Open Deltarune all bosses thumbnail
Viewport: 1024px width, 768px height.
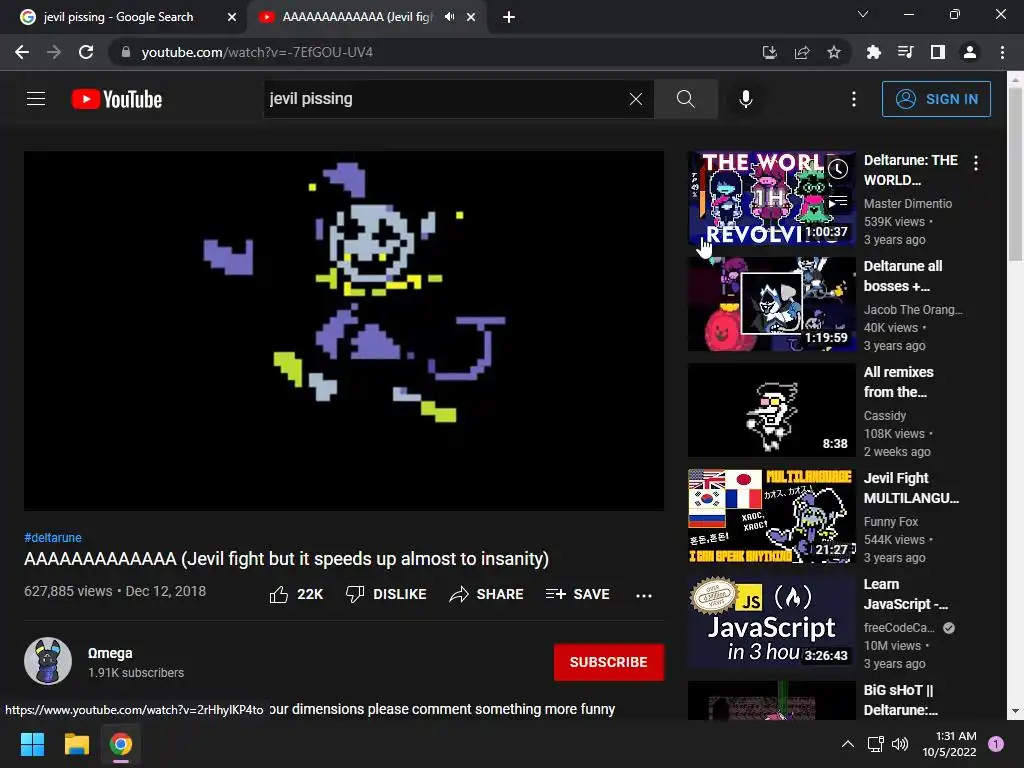click(772, 304)
